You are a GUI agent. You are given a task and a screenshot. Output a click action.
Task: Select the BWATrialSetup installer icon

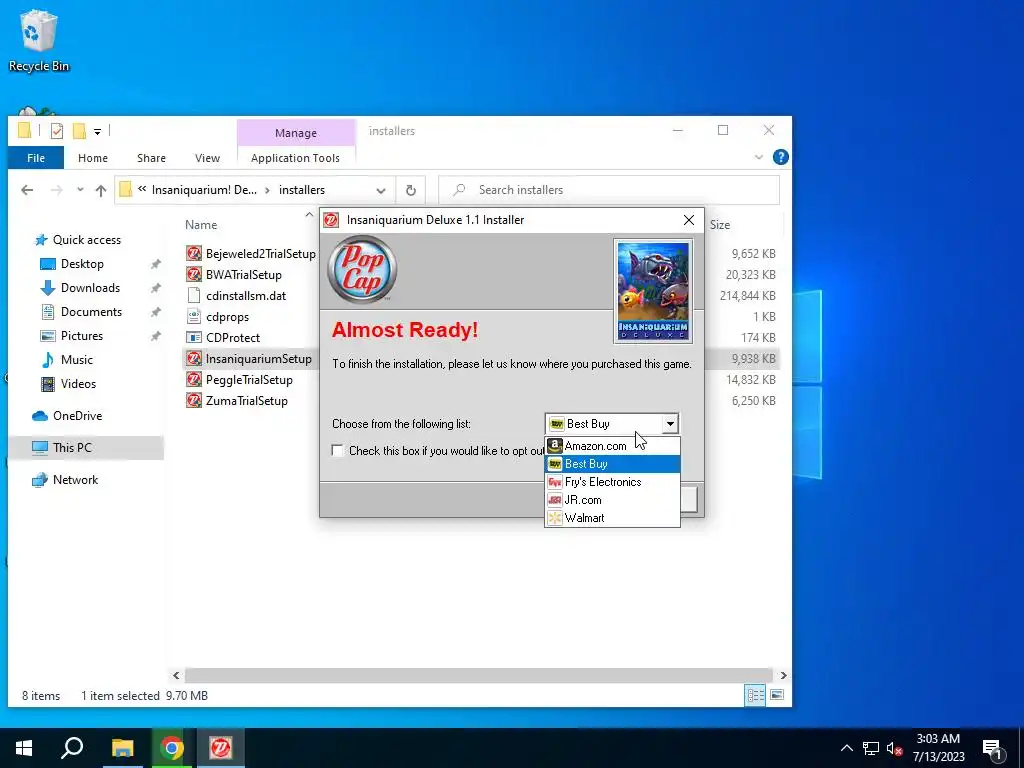pos(193,274)
